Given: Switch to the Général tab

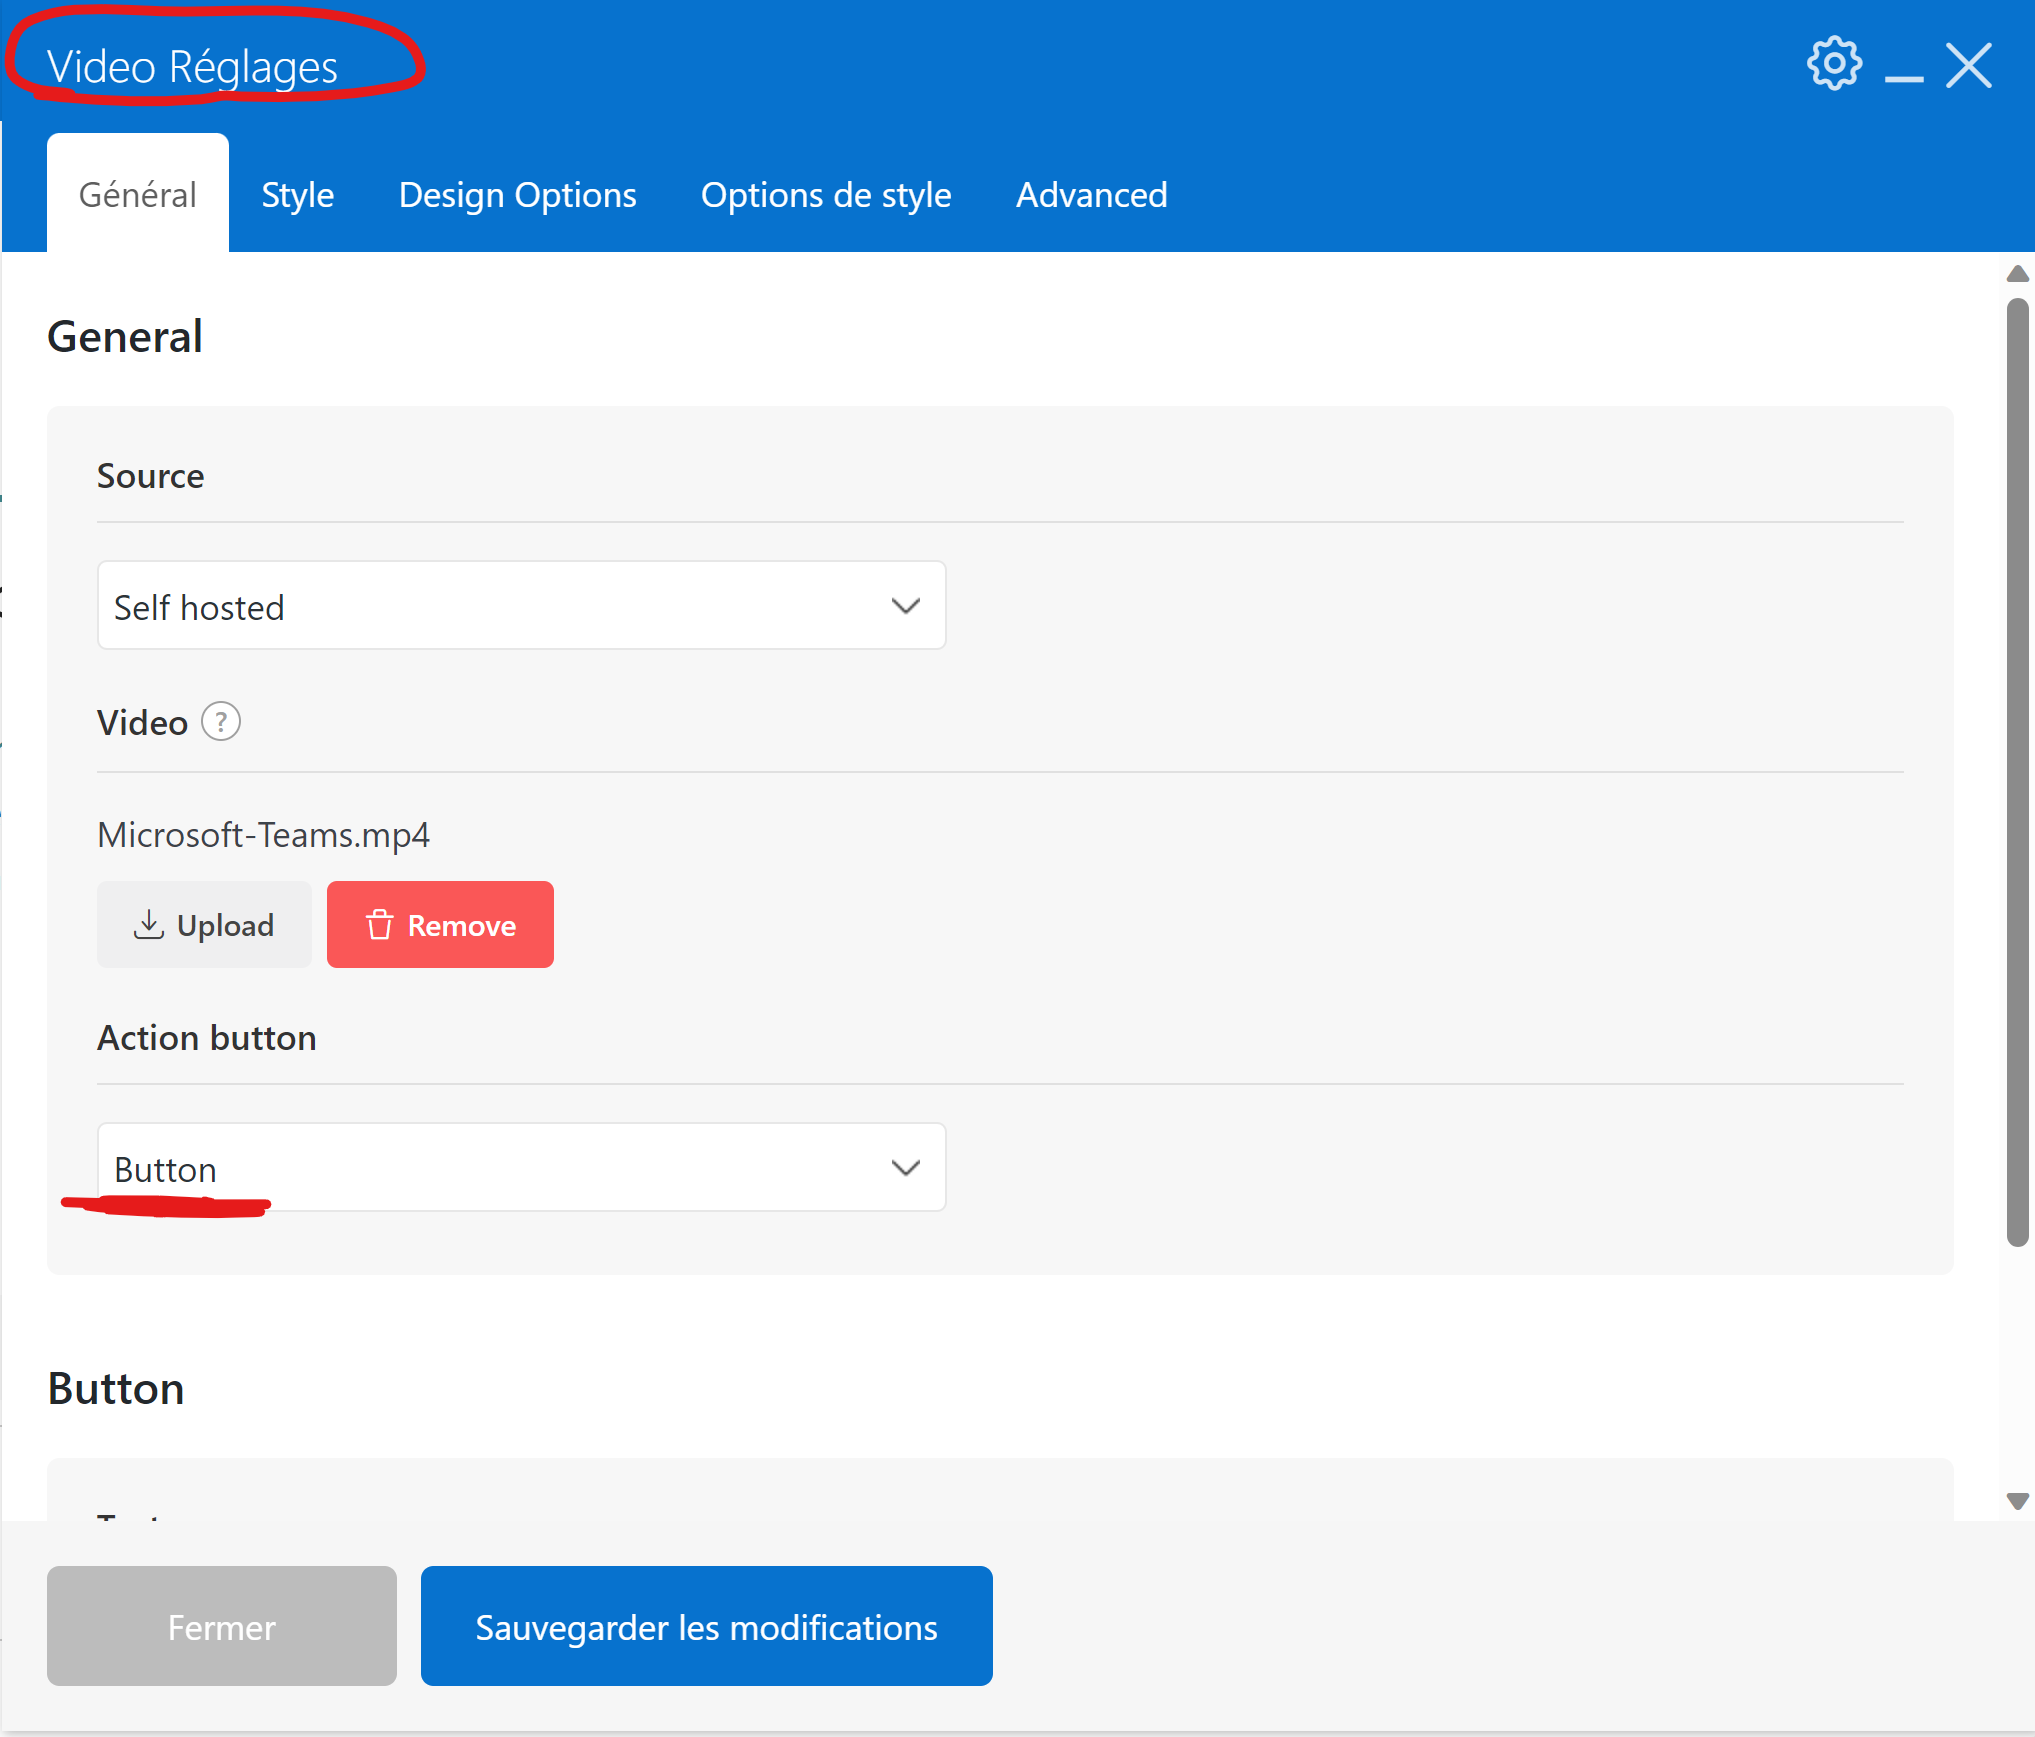Looking at the screenshot, I should point(138,194).
